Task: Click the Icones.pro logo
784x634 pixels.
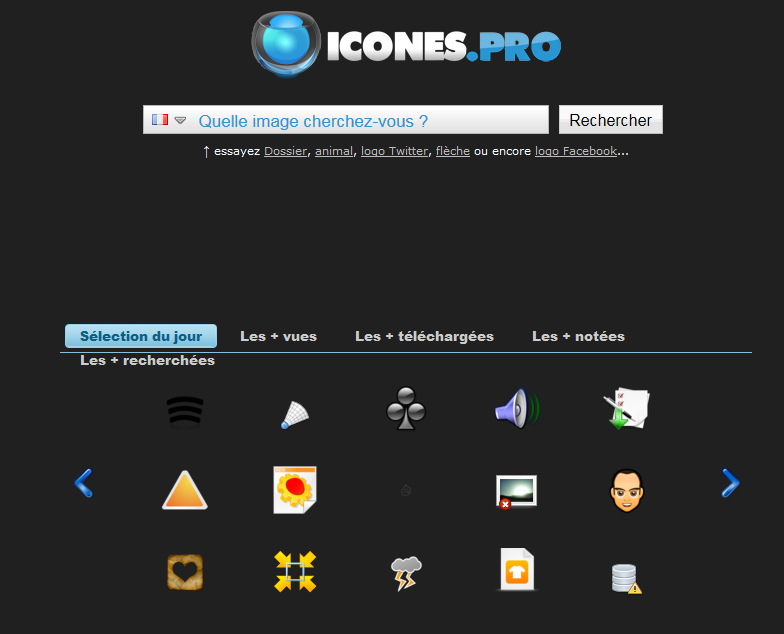Action: tap(406, 44)
